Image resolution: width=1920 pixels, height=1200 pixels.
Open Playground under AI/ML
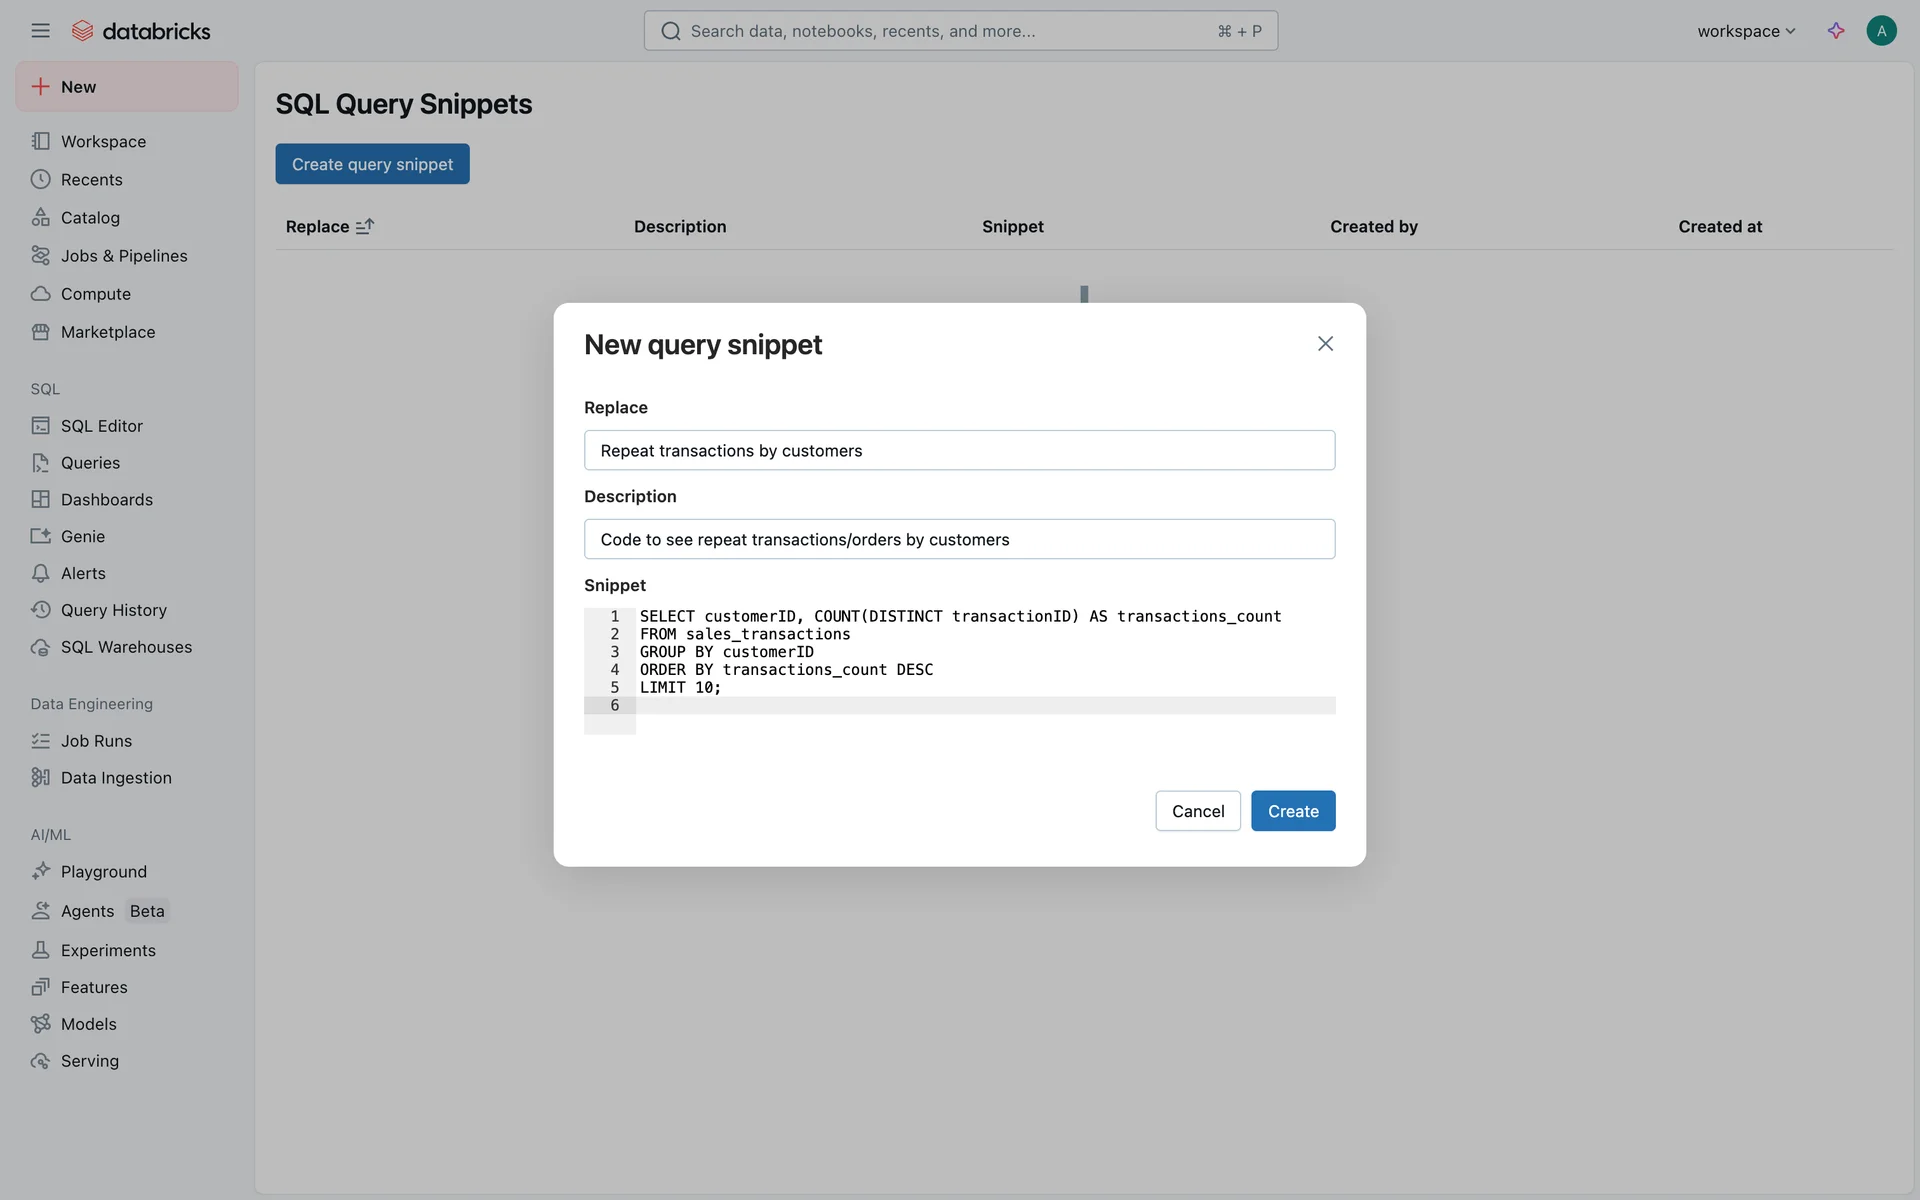pos(103,872)
